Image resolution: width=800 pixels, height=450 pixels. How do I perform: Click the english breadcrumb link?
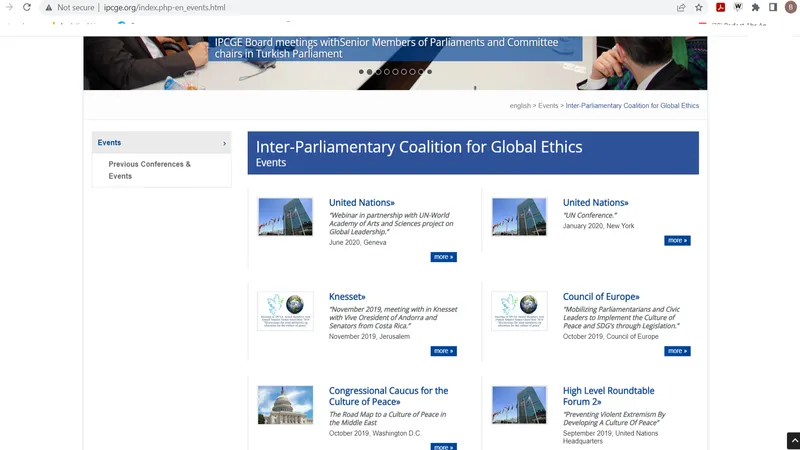pyautogui.click(x=520, y=106)
